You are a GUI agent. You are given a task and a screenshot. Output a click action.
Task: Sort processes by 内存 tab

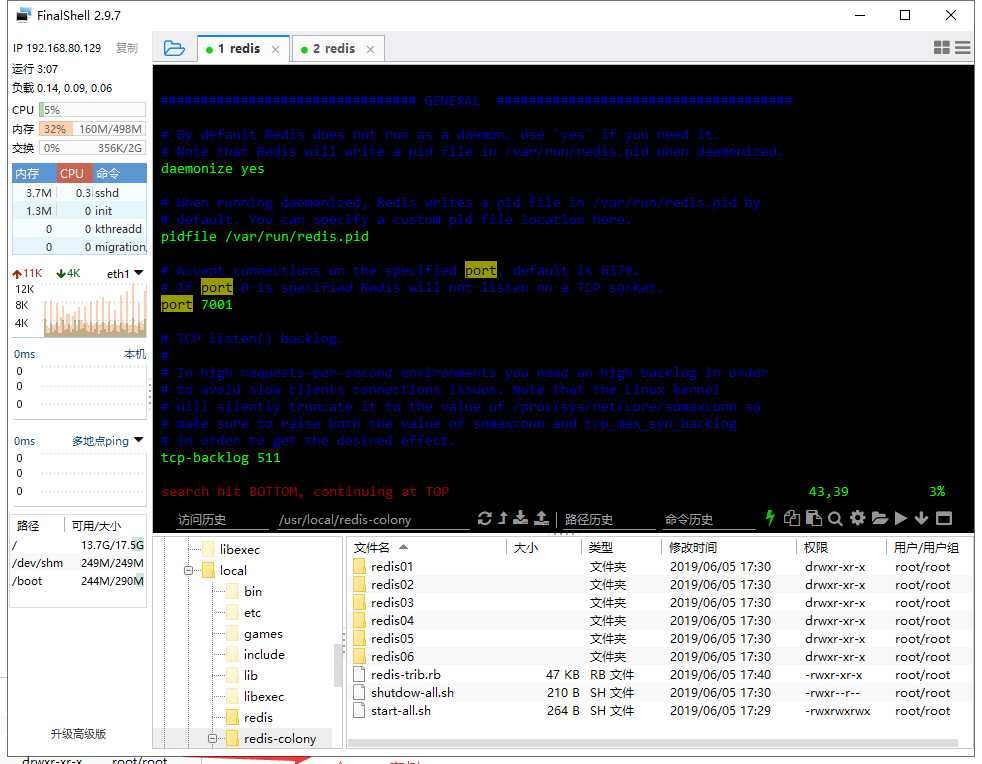(34, 173)
